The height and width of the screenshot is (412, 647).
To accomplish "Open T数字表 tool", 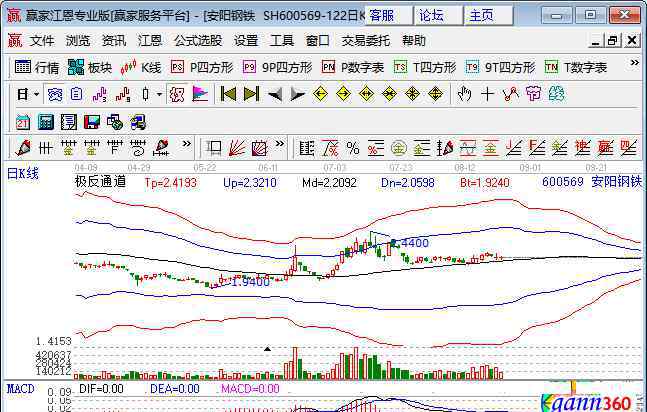I will click(576, 67).
